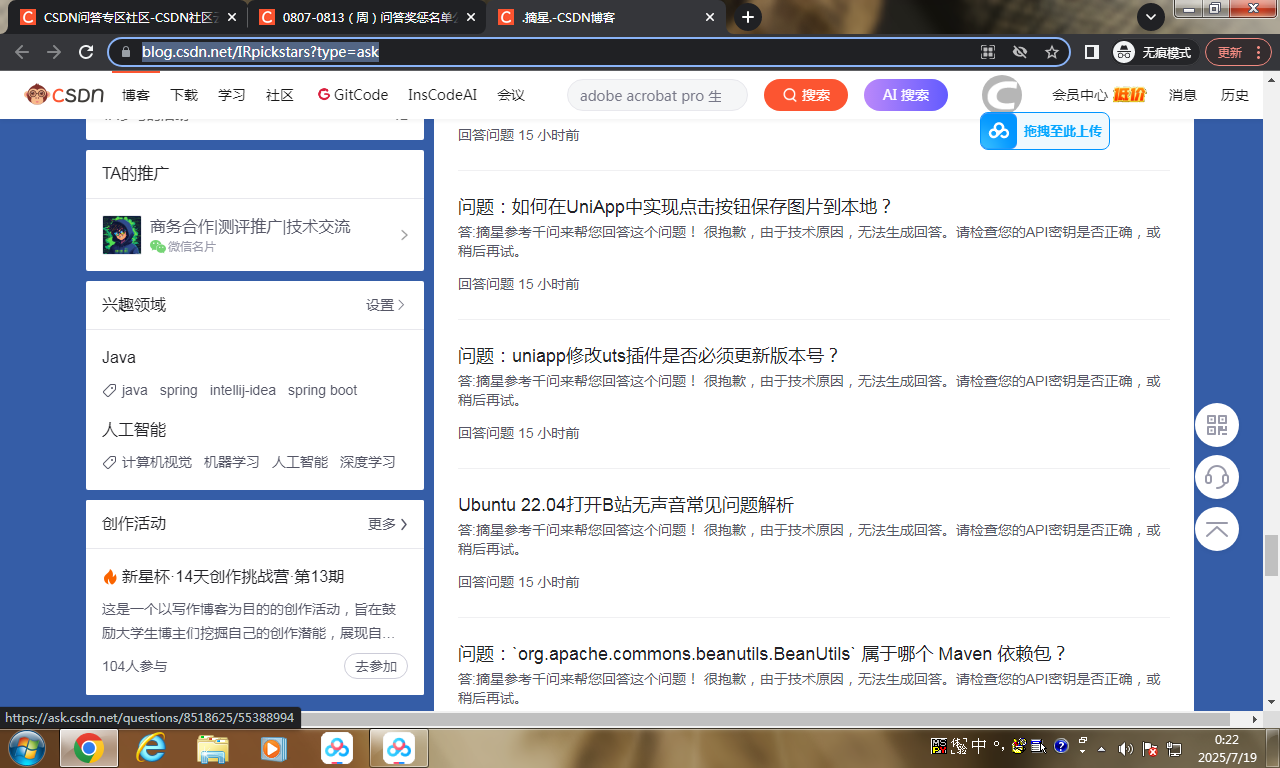This screenshot has width=1280, height=768.
Task: Open the 学习 nav menu item
Action: (232, 95)
